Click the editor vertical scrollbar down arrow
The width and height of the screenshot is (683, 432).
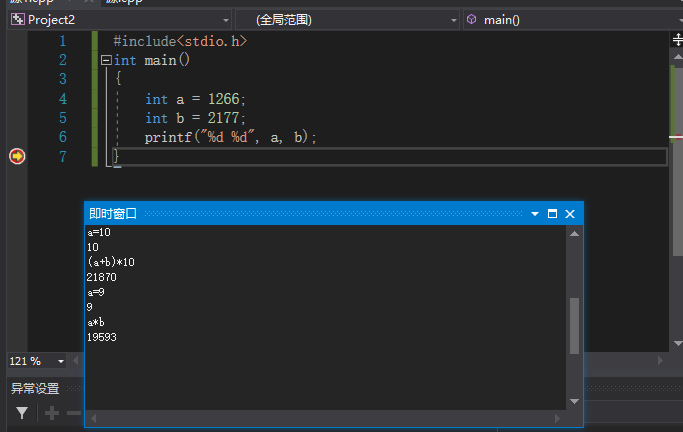[x=677, y=344]
